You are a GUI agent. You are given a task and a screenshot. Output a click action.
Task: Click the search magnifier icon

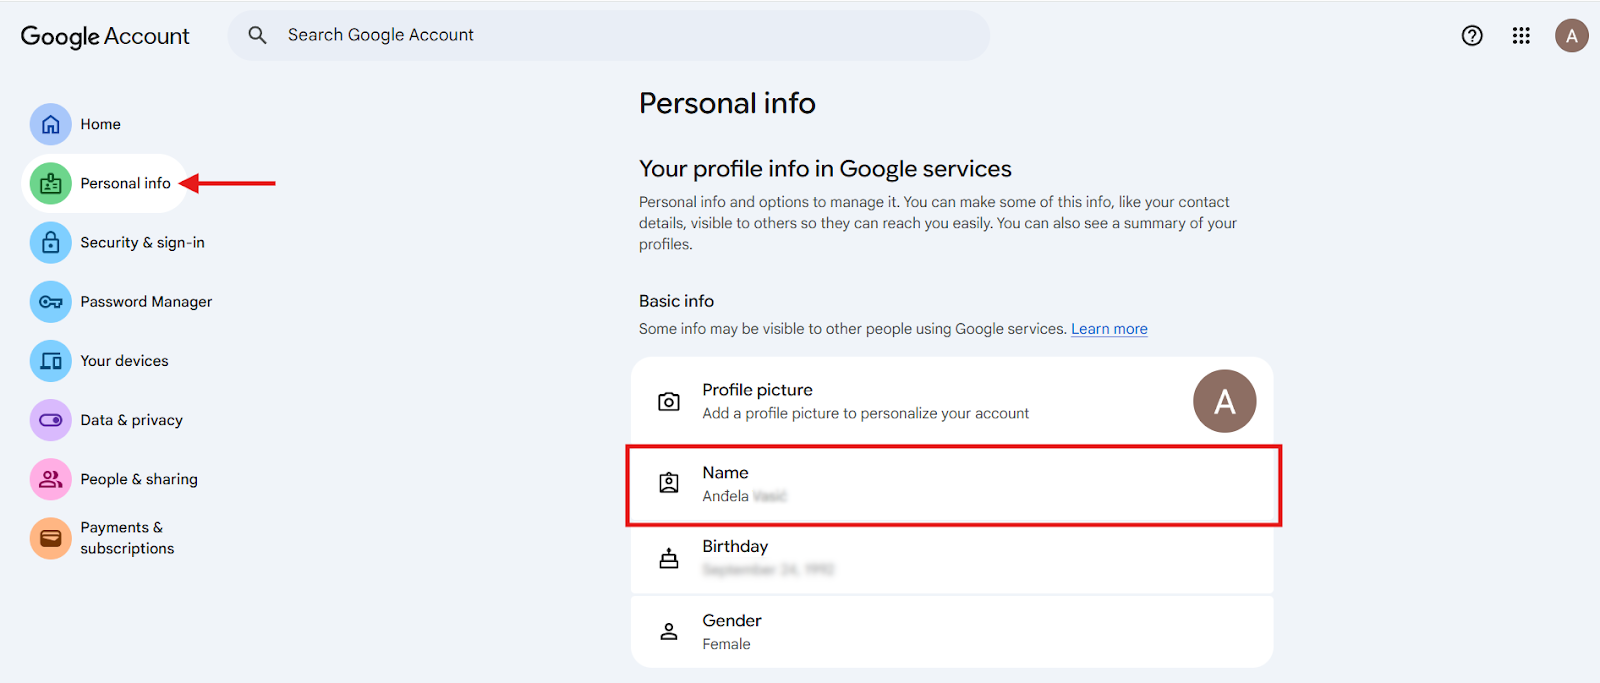pos(257,35)
